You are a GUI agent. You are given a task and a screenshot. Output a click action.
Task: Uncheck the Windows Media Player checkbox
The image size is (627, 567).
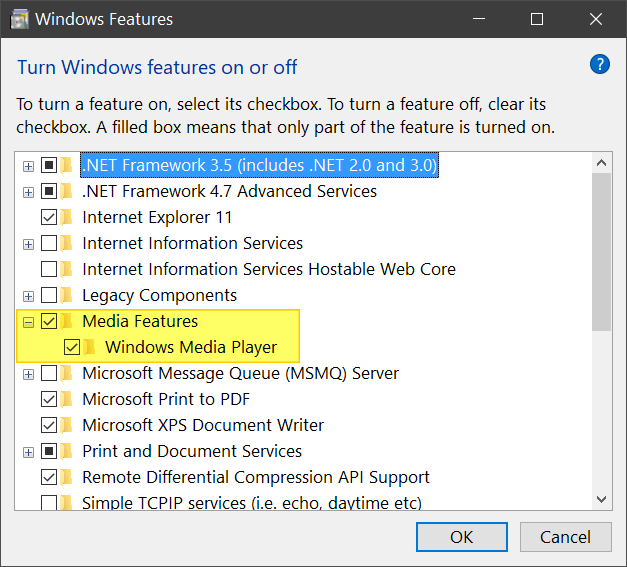pyautogui.click(x=72, y=347)
